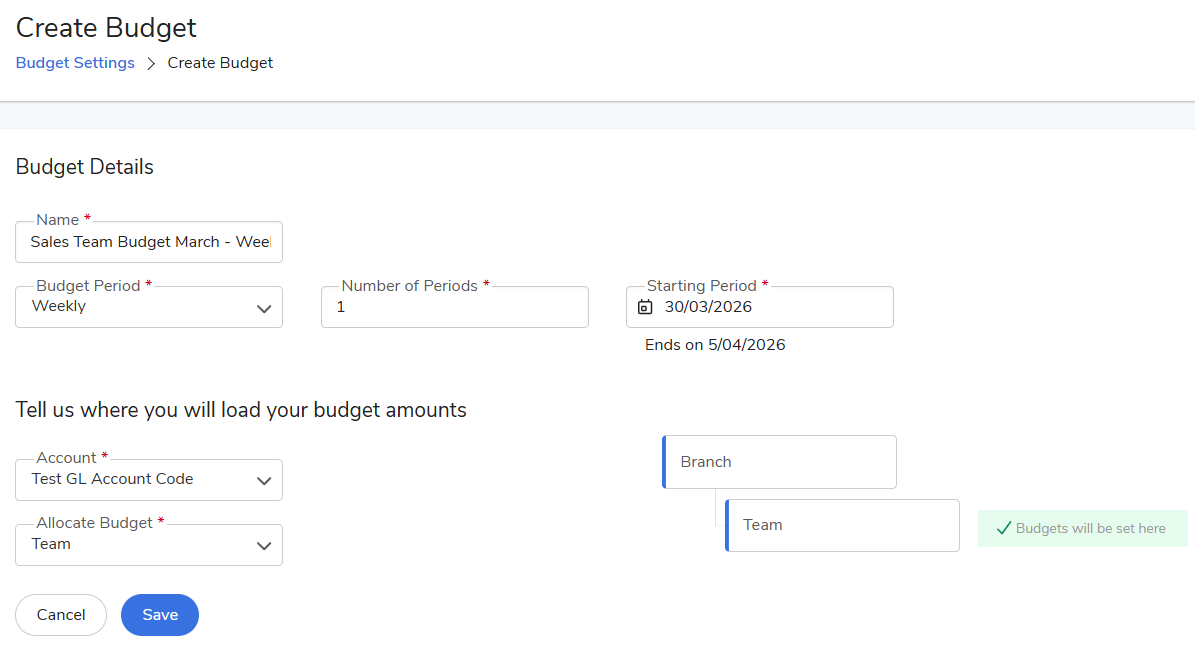Screen dimensions: 1195x649
Task: Click the Budget Period dropdown chevron arrow
Action: (x=264, y=309)
